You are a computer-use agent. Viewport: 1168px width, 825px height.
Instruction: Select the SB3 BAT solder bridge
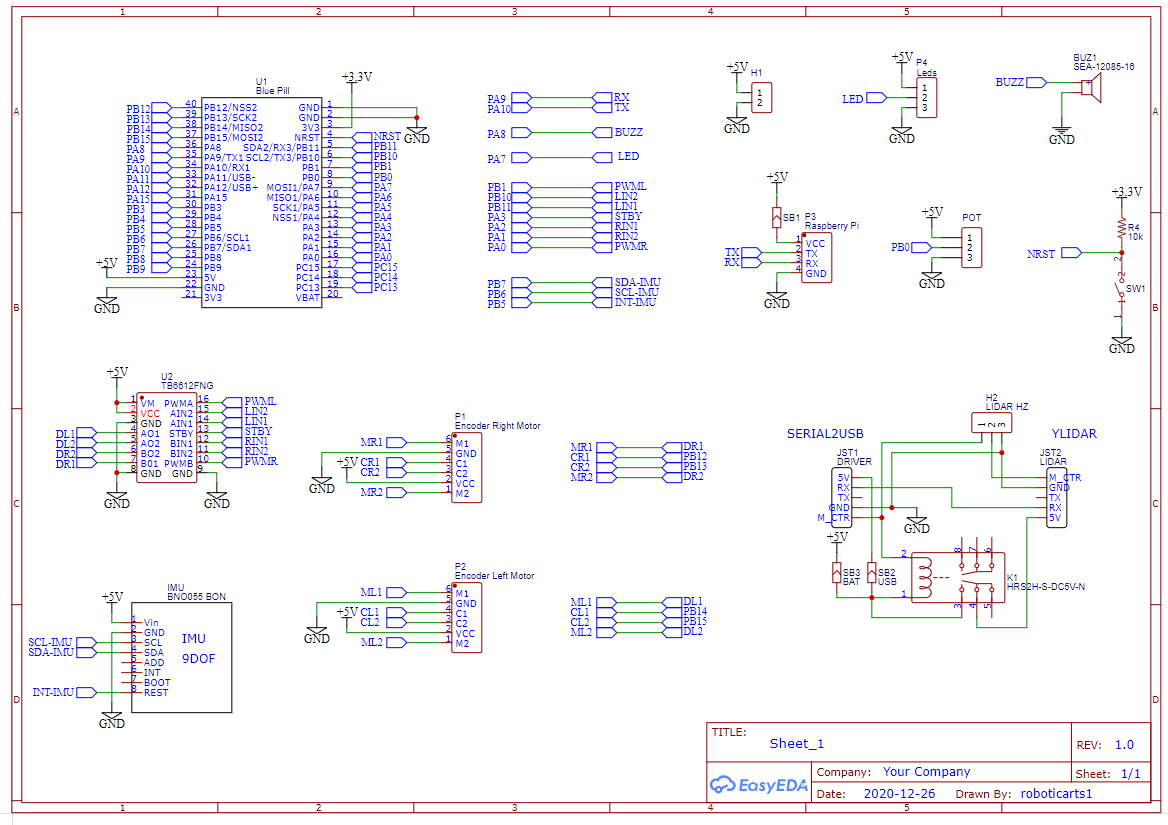837,573
